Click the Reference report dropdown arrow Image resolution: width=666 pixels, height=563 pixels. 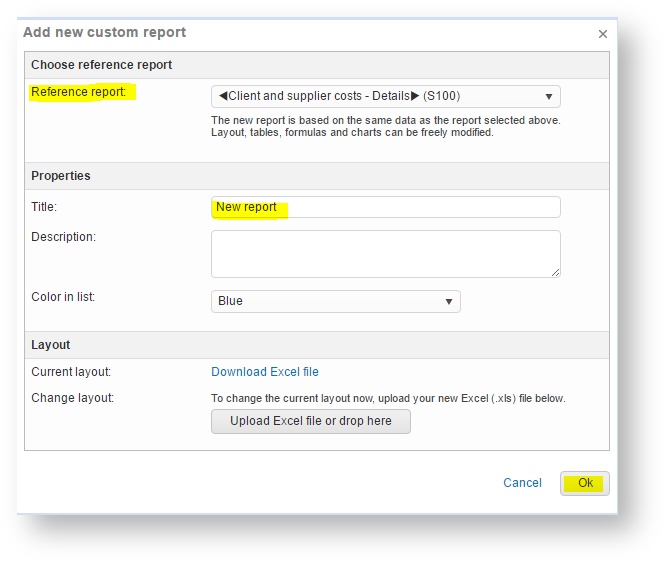click(548, 97)
